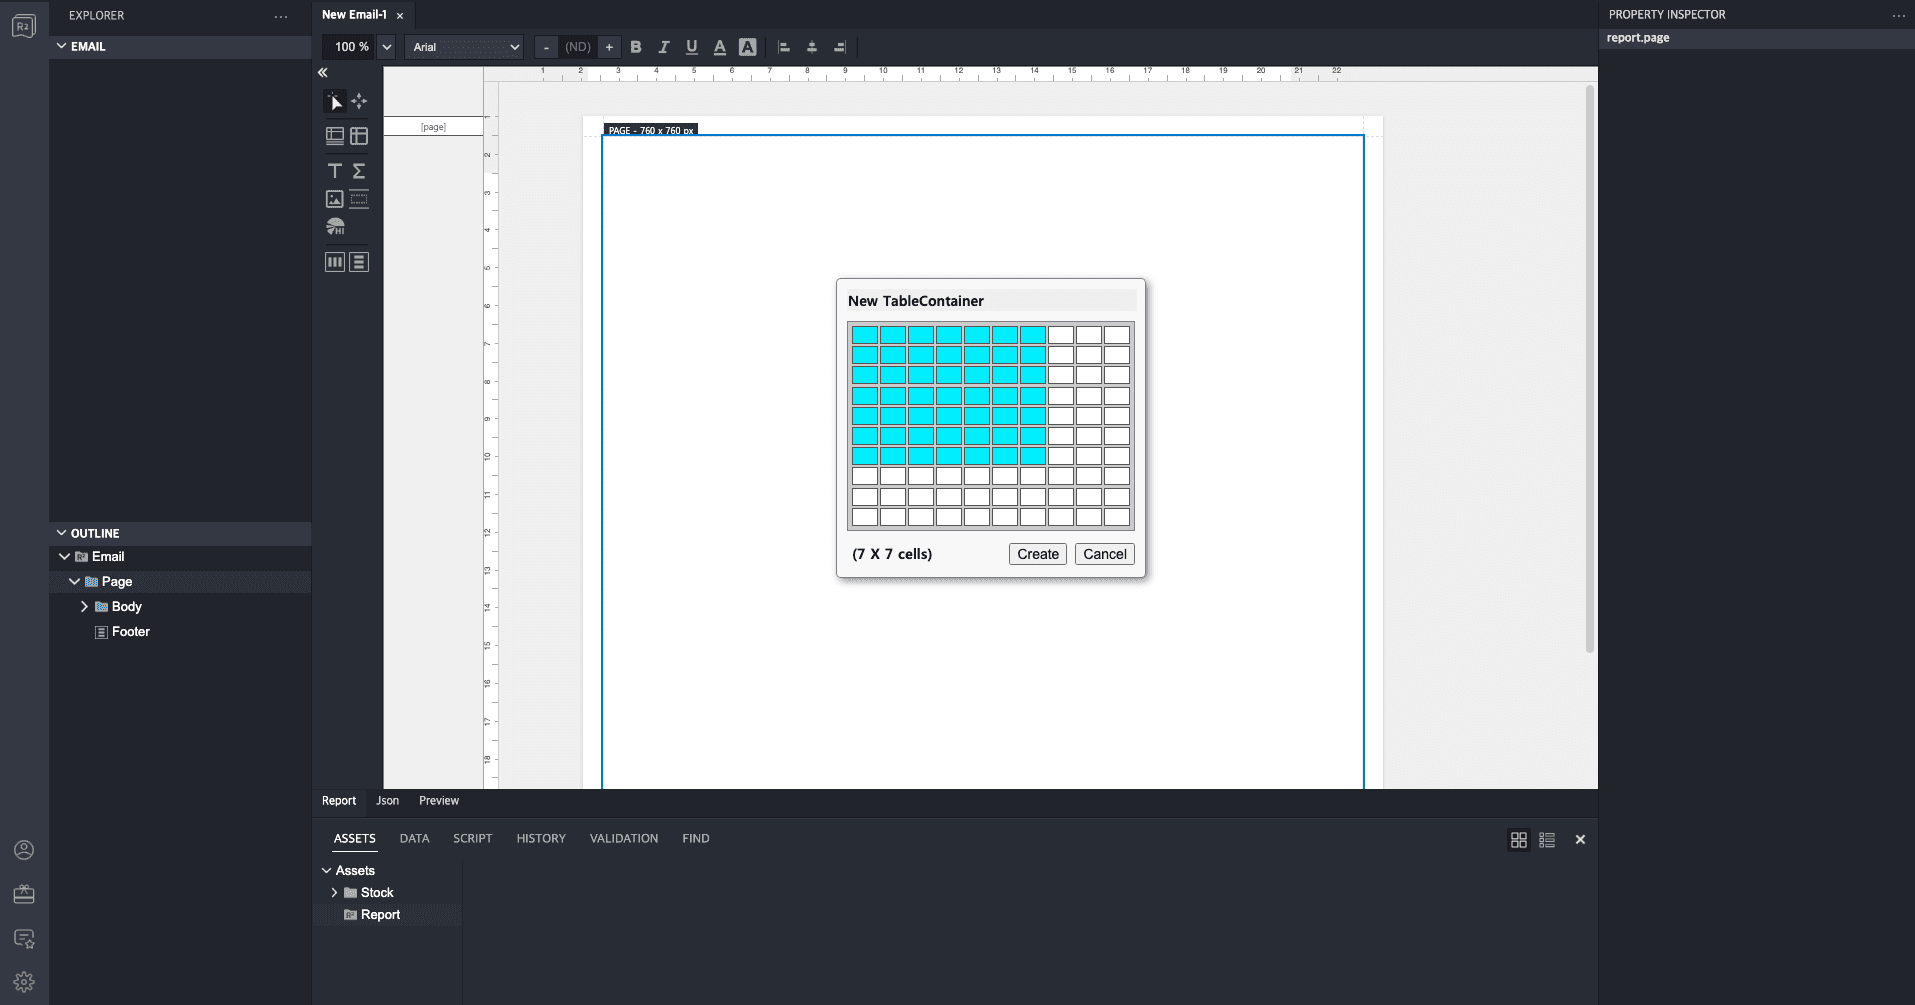Screen dimensions: 1915x1005
Task: Switch to the Report view tab
Action: click(x=339, y=801)
